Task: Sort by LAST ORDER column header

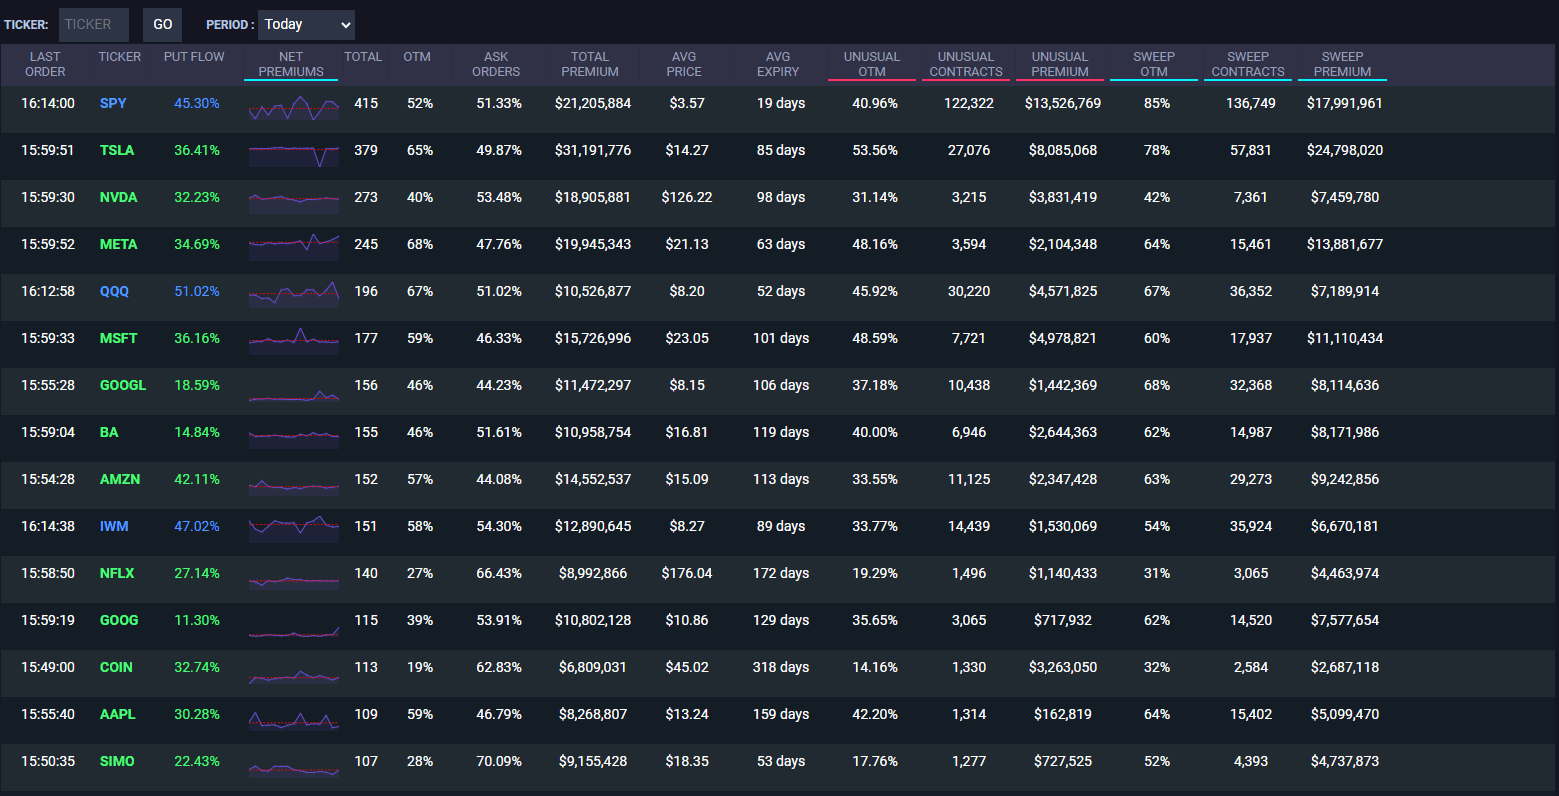Action: (x=45, y=64)
